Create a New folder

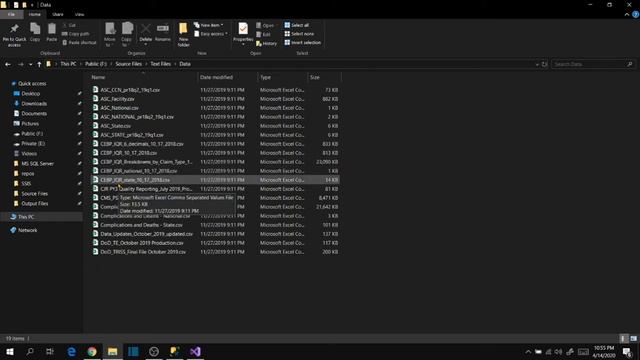183,35
